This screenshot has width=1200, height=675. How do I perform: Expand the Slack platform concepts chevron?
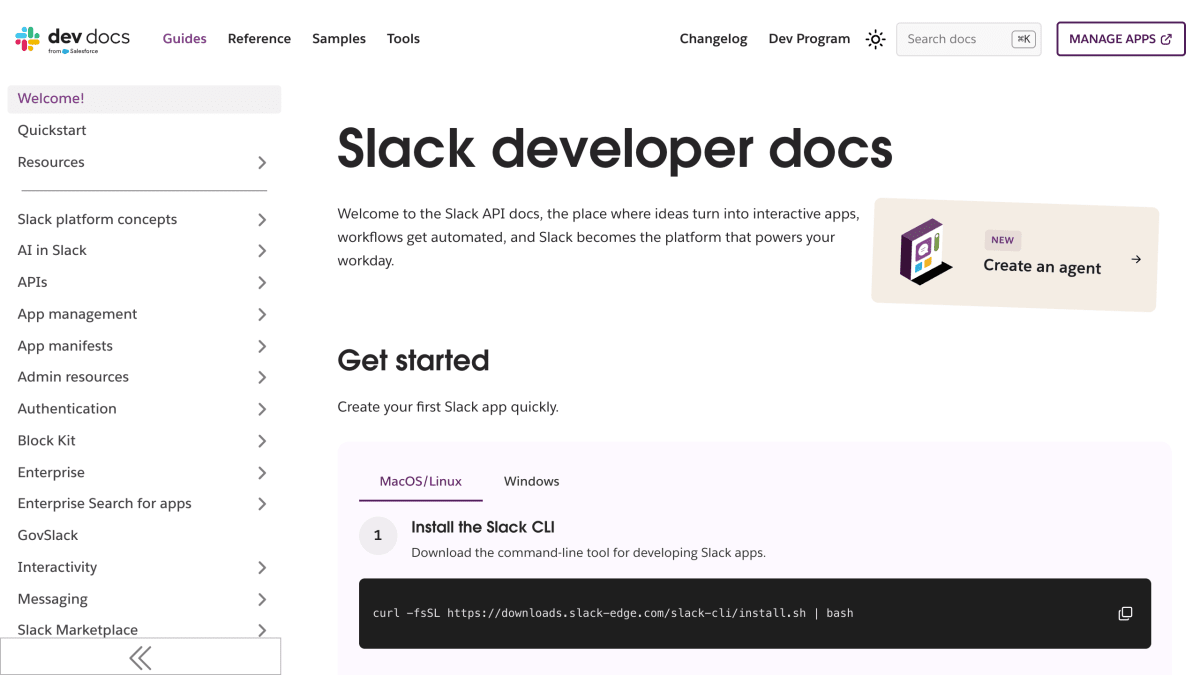pos(262,220)
